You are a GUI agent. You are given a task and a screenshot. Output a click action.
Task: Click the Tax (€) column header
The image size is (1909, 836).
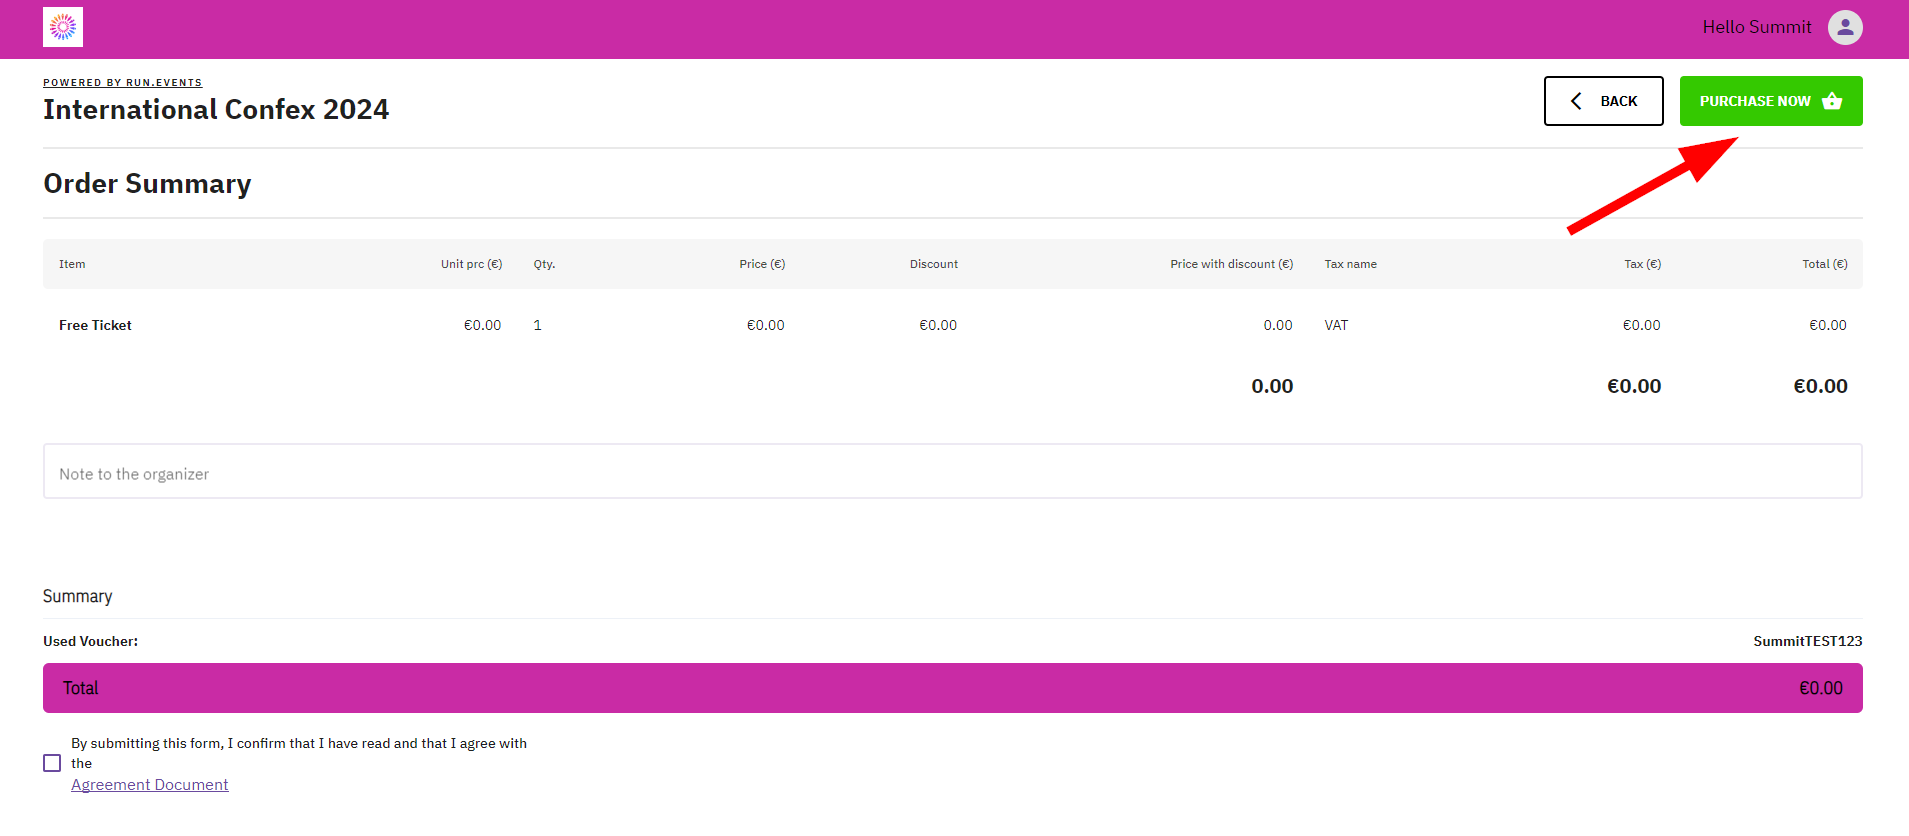click(x=1643, y=264)
